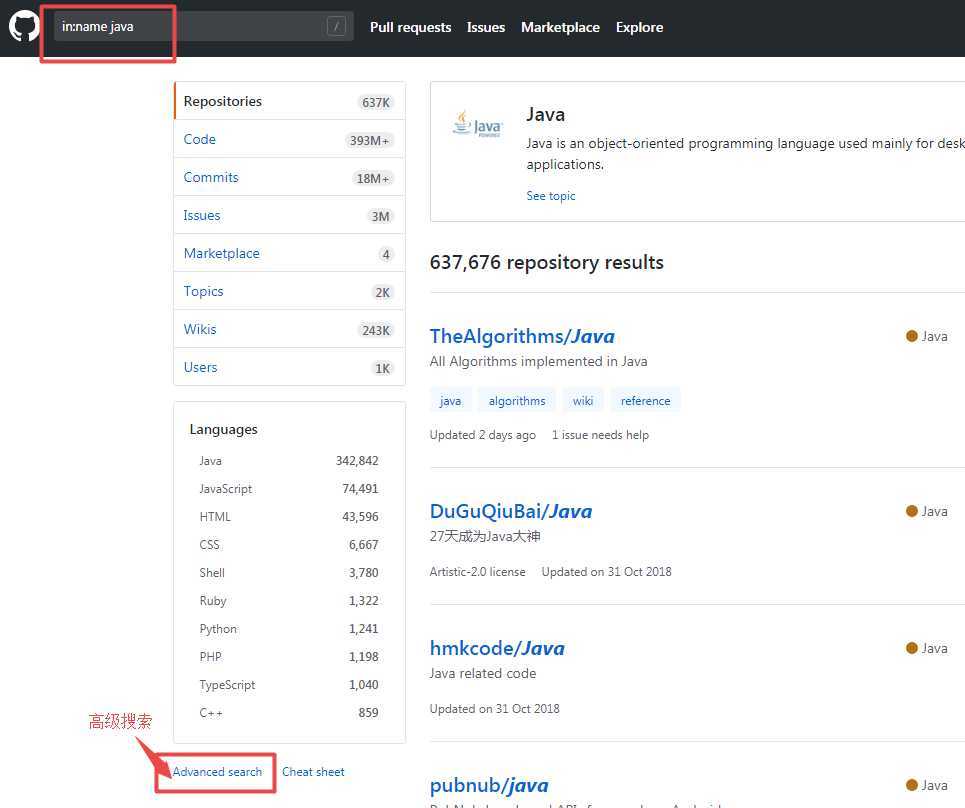Open the TheAlgorithms/Java repository
The width and height of the screenshot is (965, 808).
click(x=522, y=336)
